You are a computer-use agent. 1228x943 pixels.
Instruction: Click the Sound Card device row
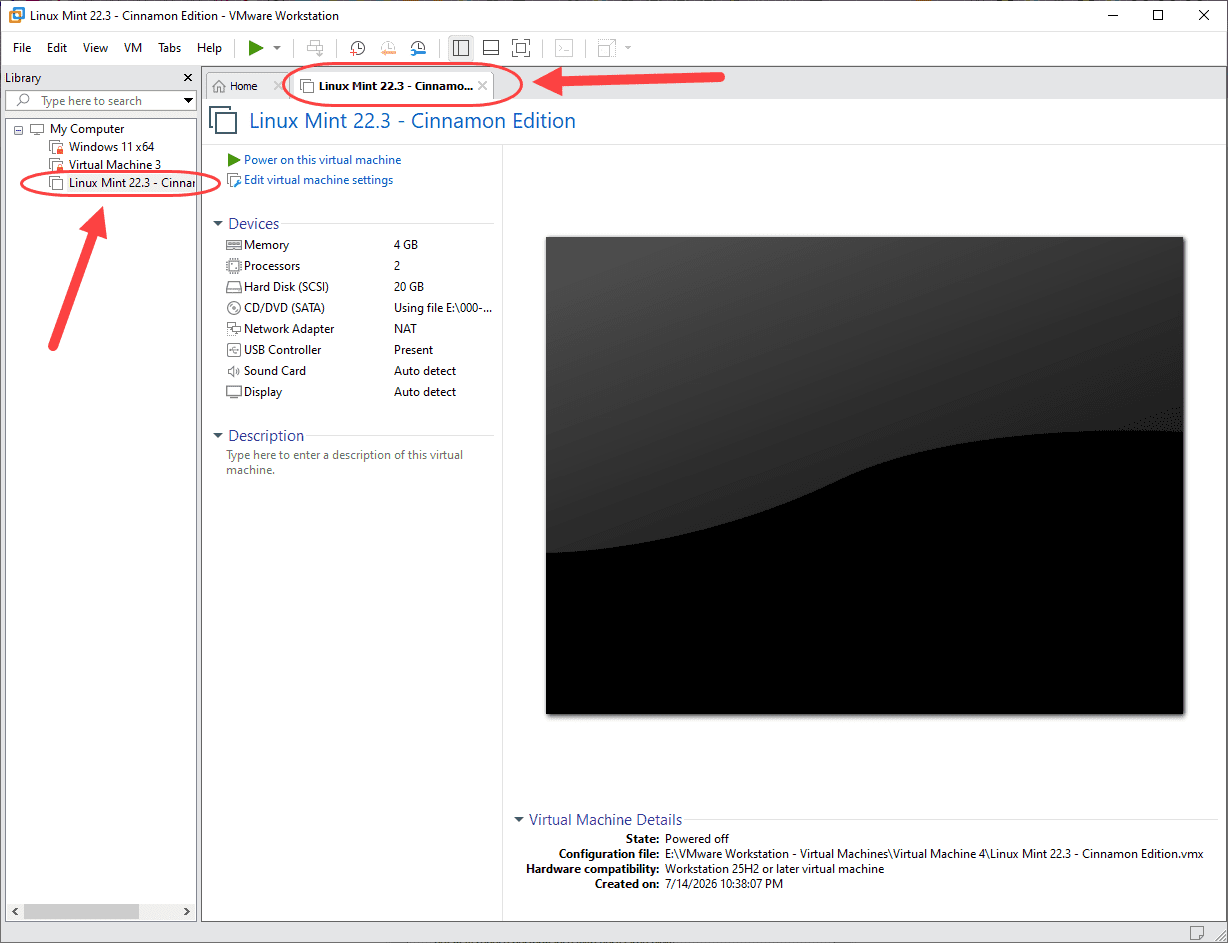click(359, 371)
